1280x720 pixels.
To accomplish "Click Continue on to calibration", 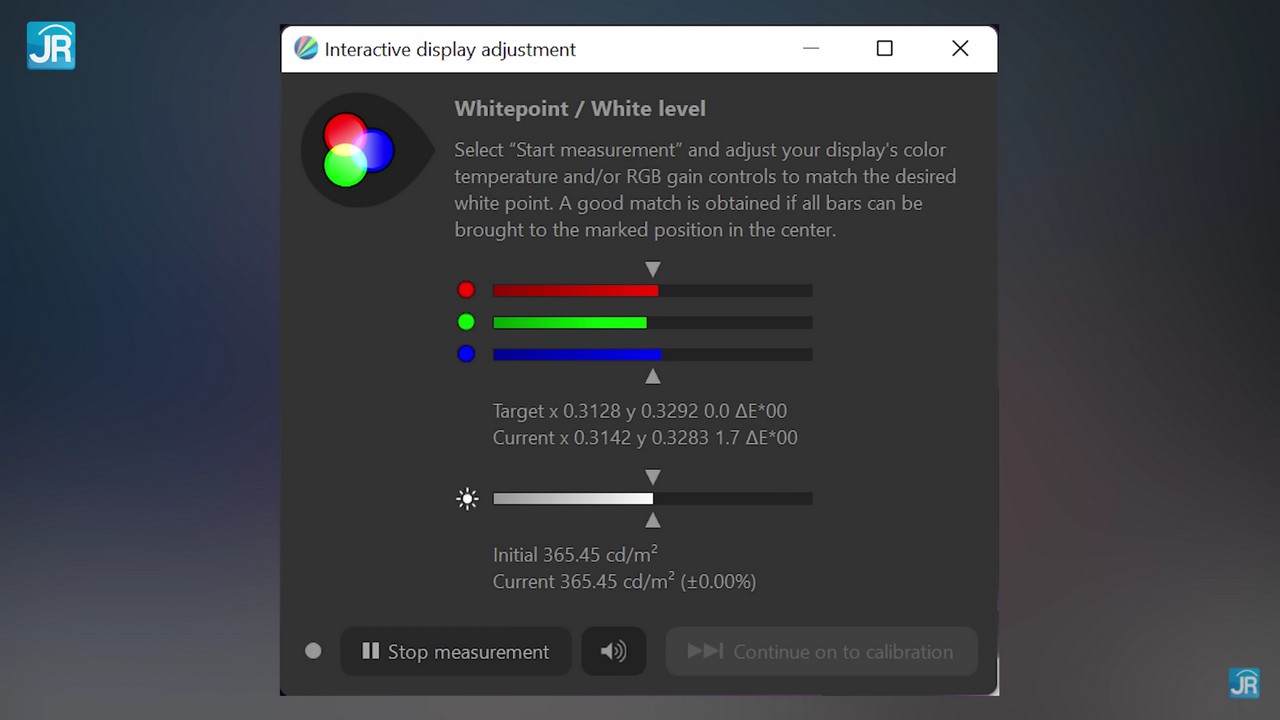I will click(x=821, y=651).
